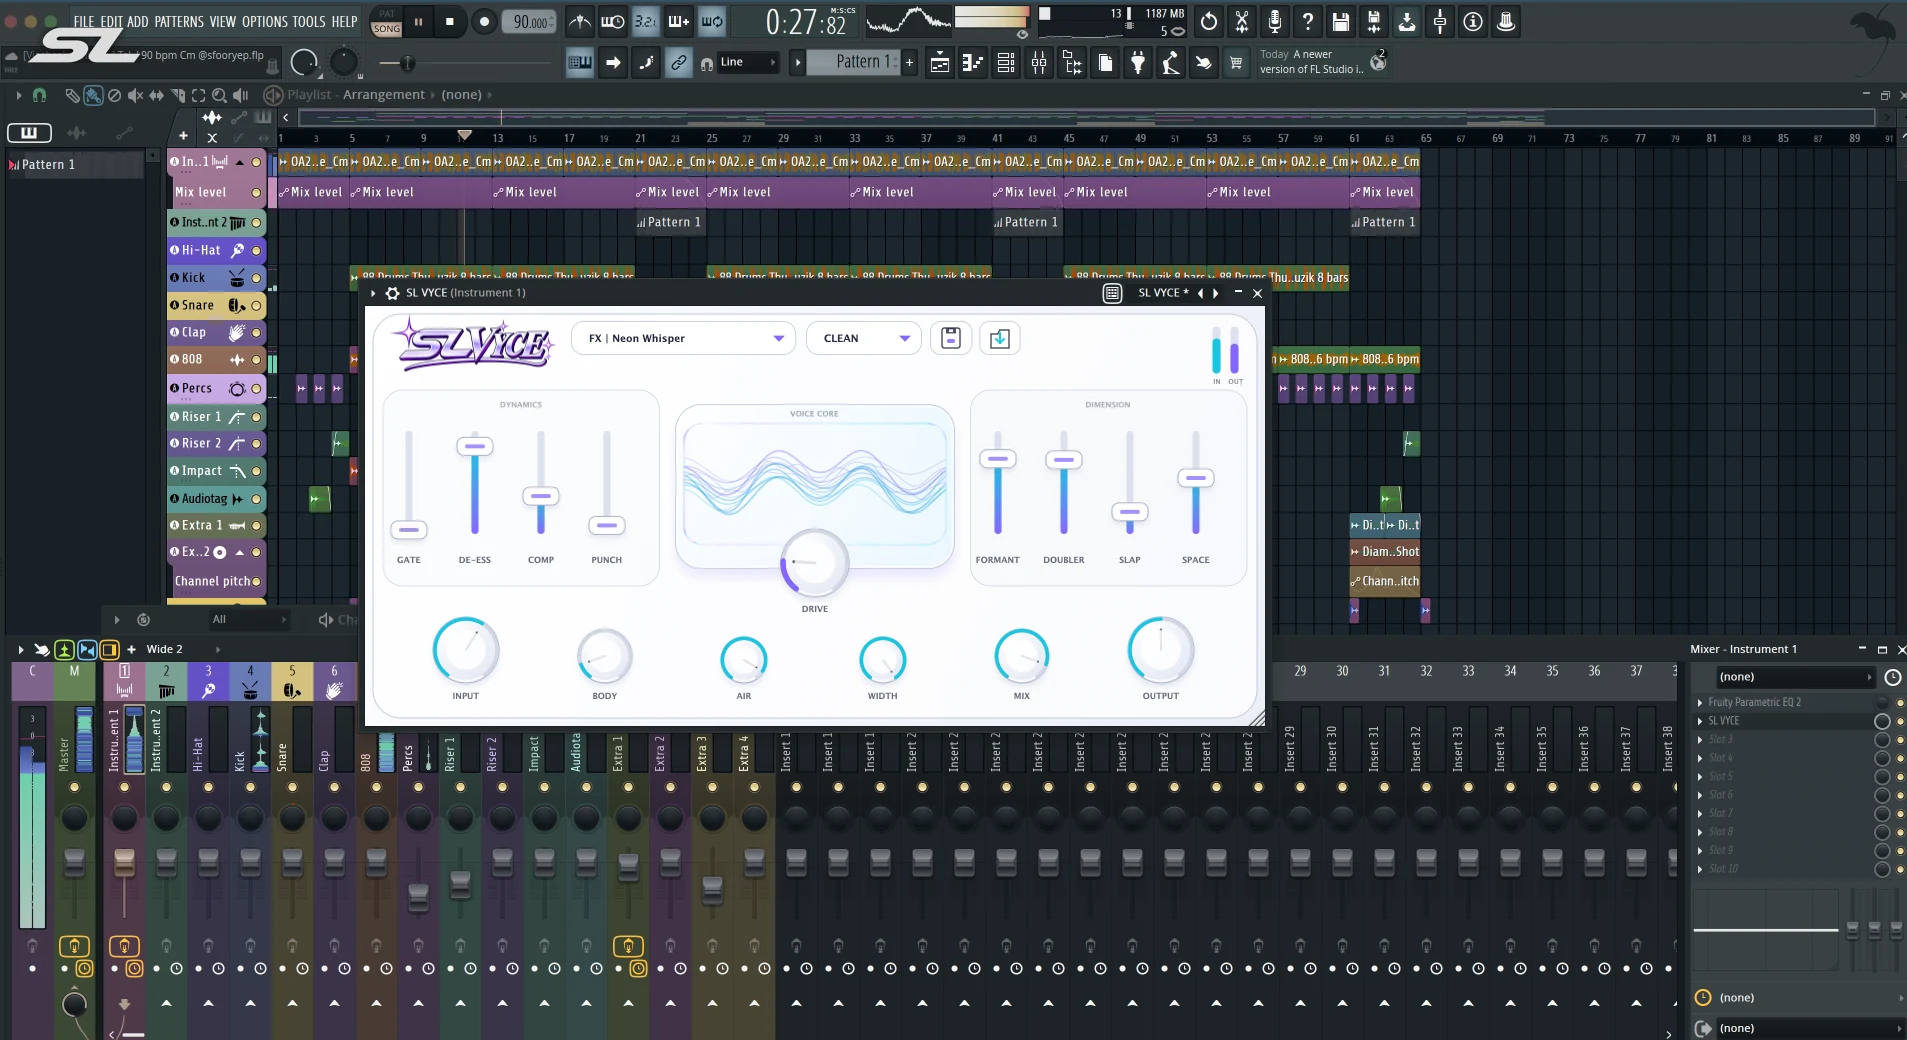
Task: Expand the Fruity Parametric EQ 2 slot arrow
Action: pos(1700,702)
